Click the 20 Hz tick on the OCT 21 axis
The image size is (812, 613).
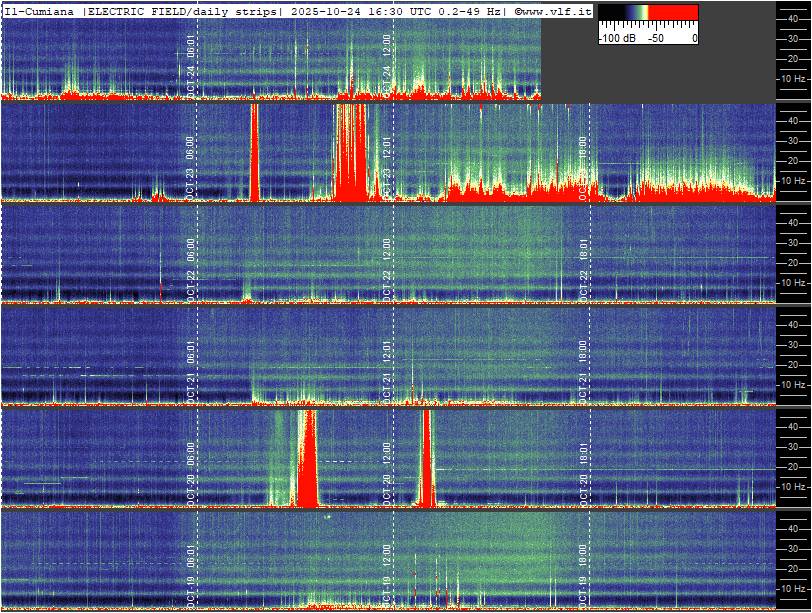pos(792,364)
